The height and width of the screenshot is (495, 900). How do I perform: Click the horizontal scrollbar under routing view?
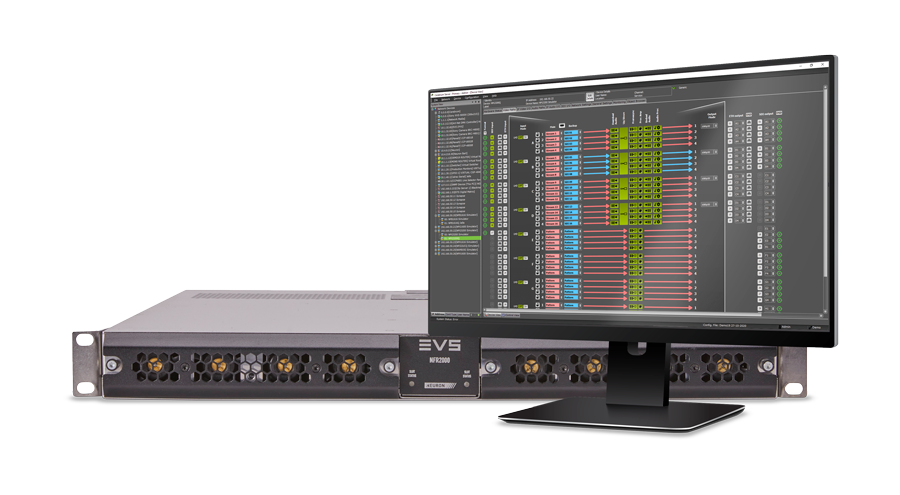623,311
